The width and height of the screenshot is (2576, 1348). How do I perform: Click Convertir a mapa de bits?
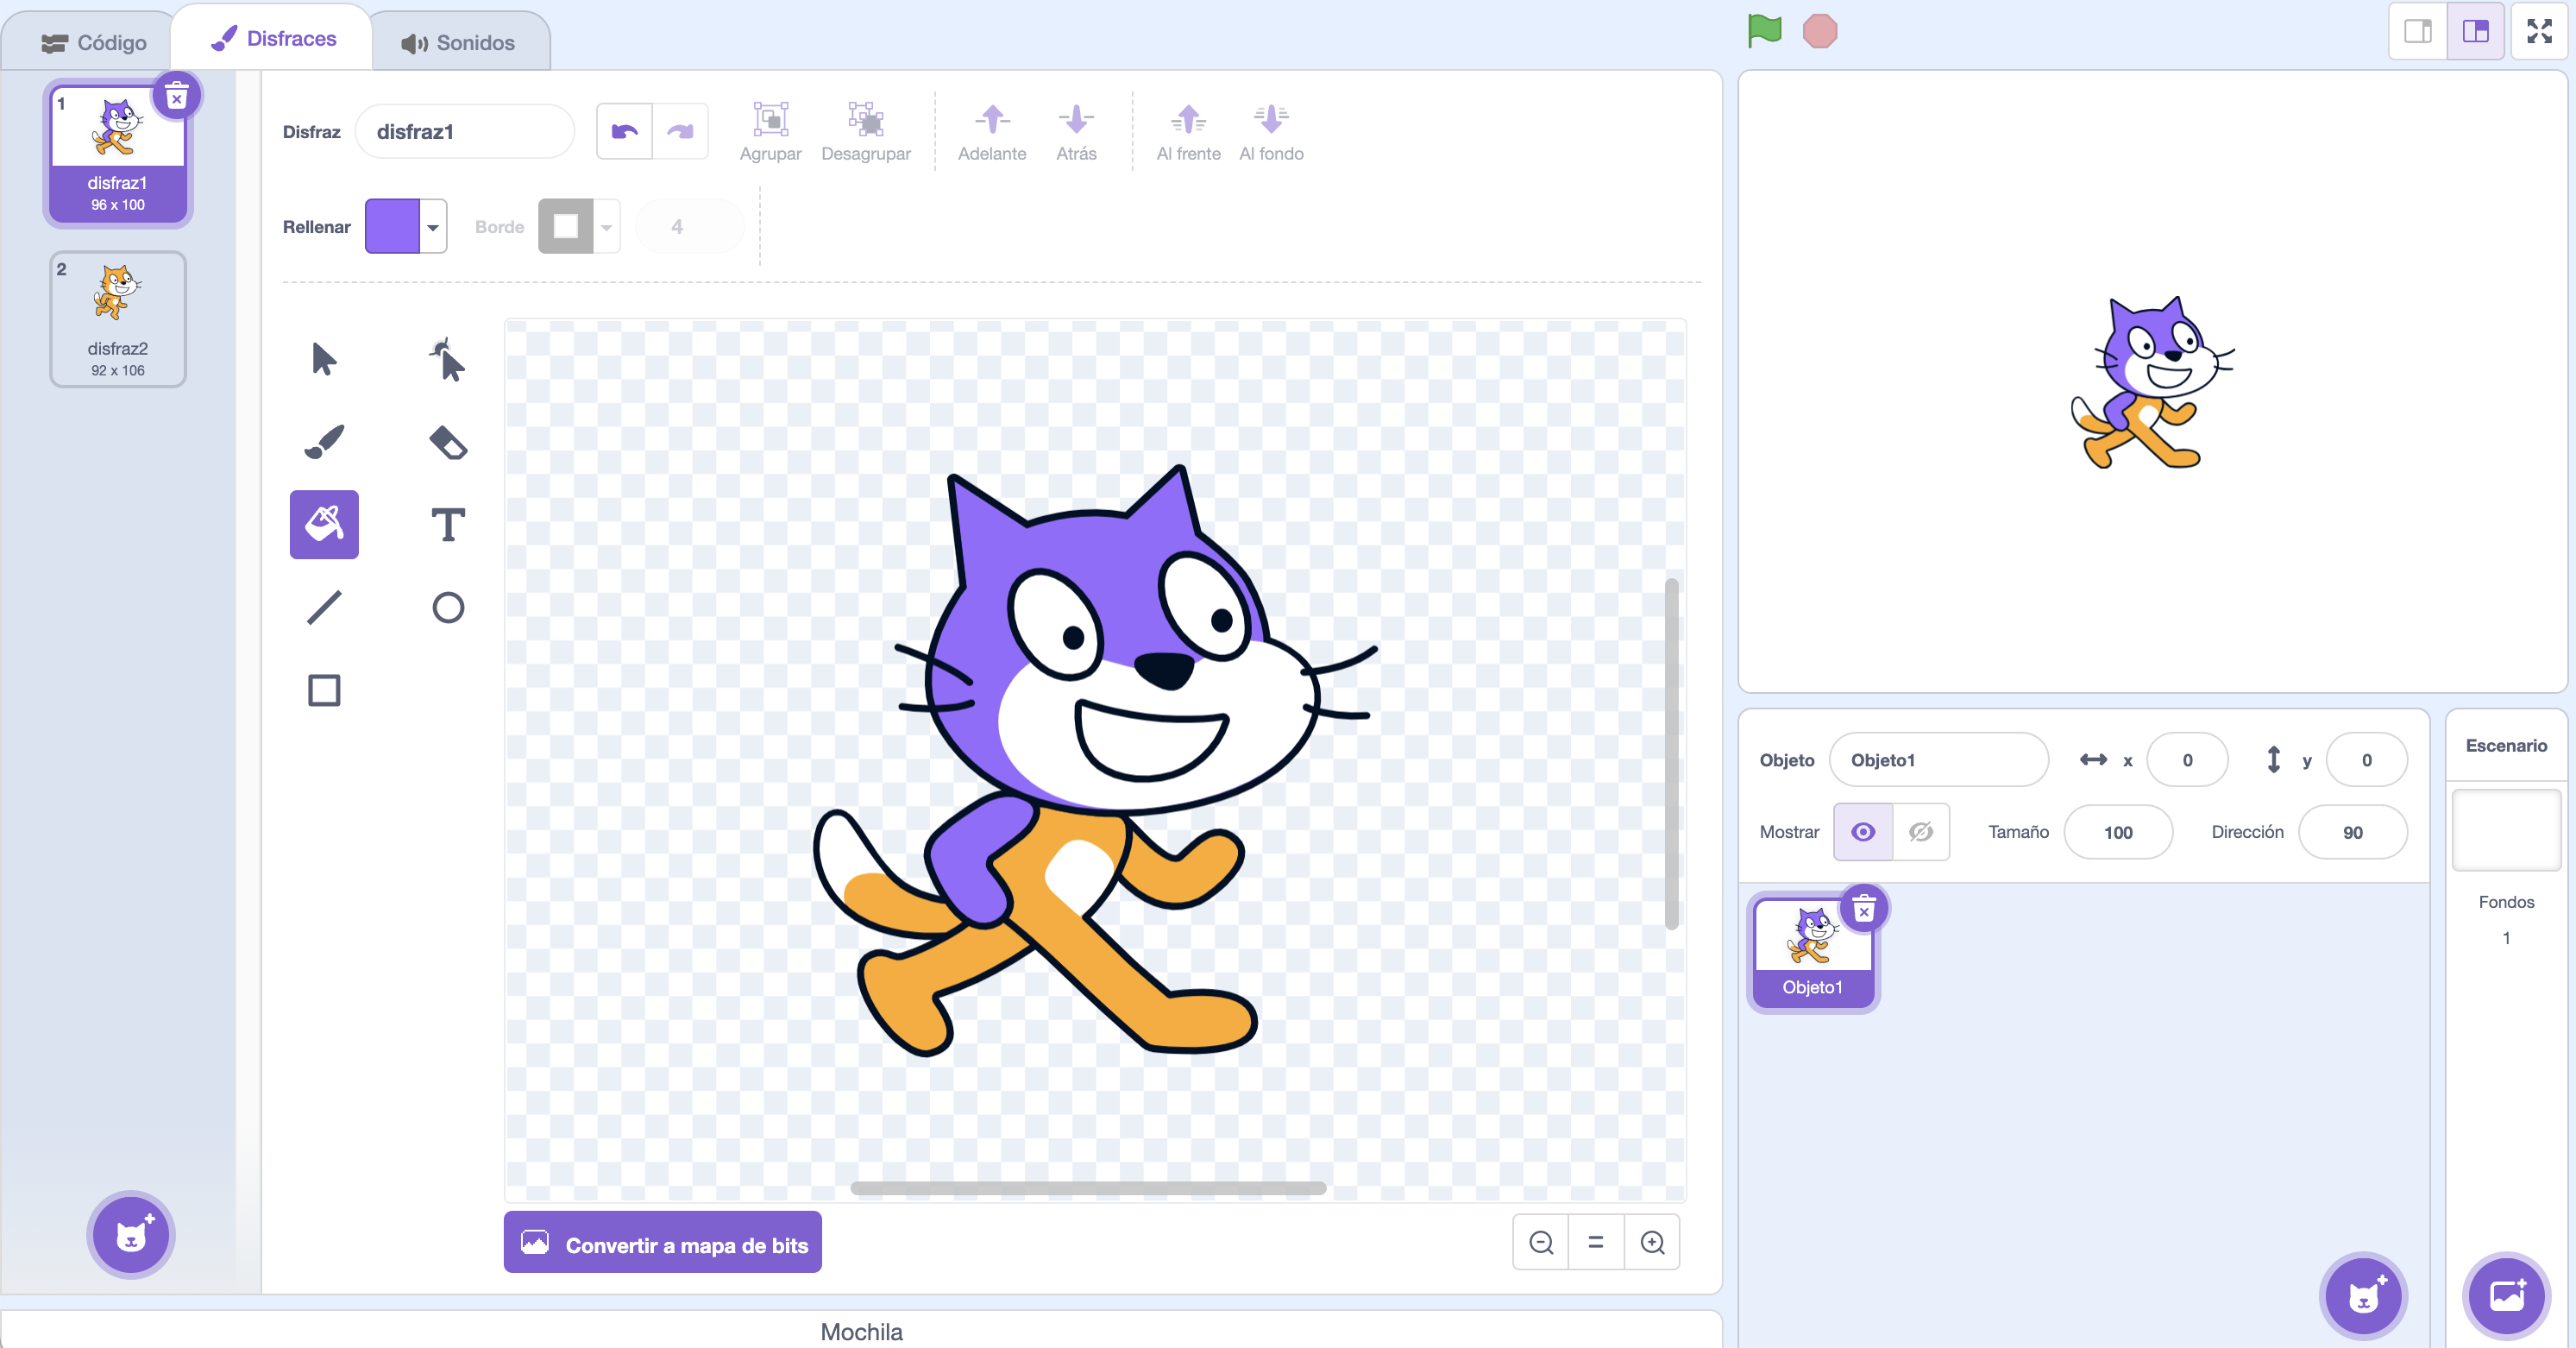pyautogui.click(x=662, y=1244)
